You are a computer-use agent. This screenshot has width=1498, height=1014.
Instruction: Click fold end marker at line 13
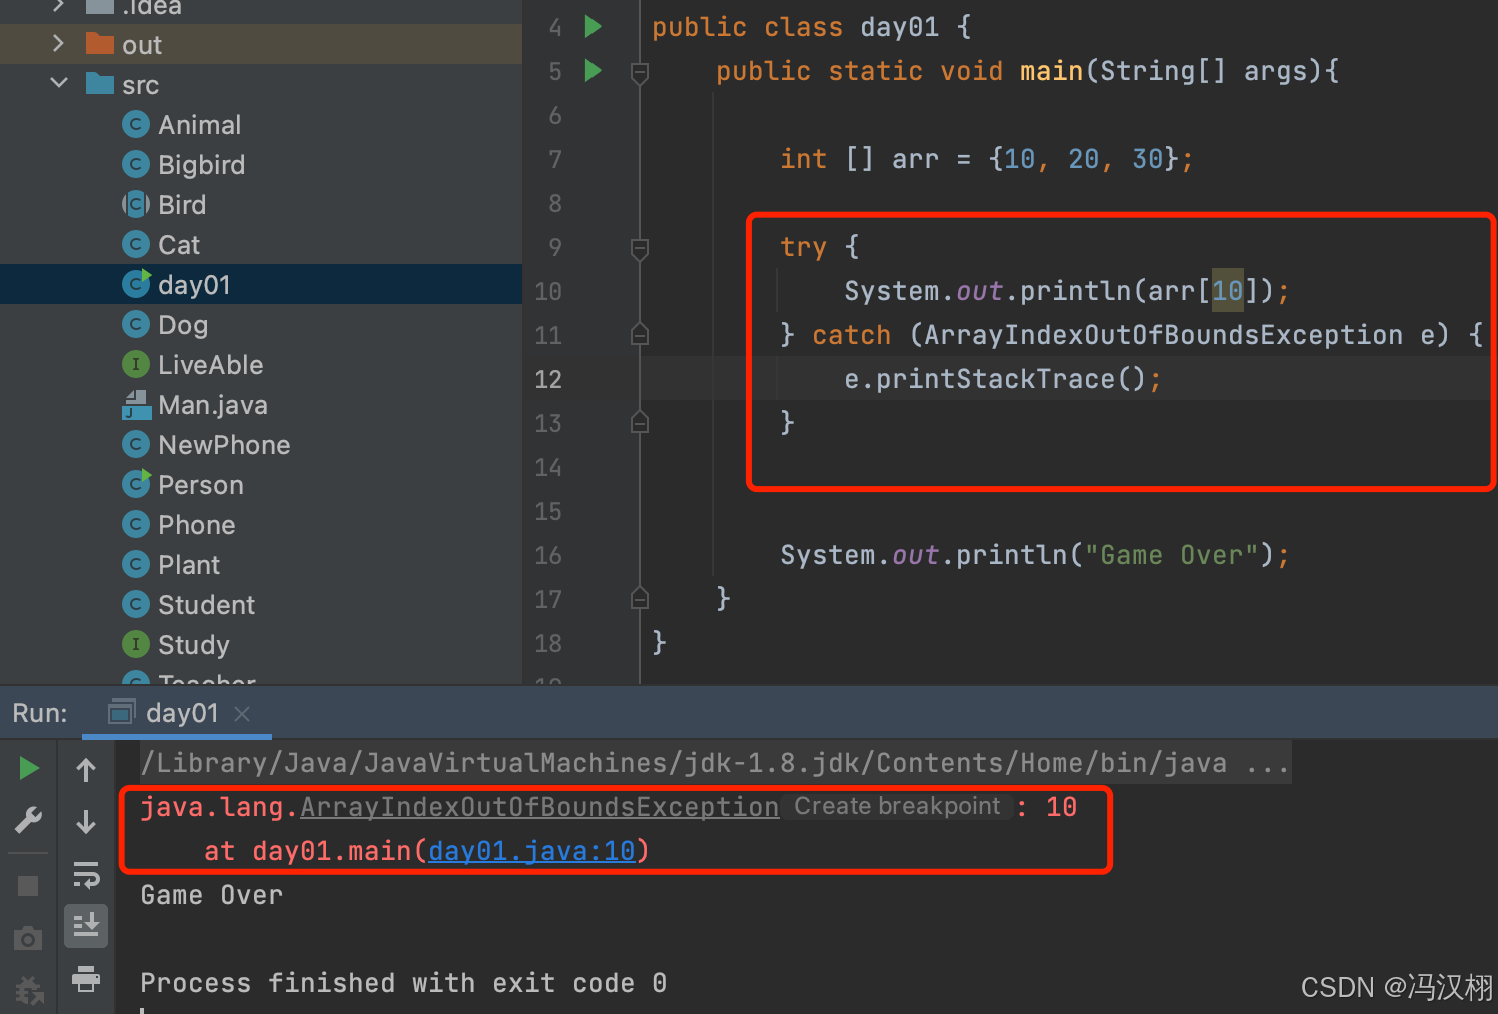[640, 422]
